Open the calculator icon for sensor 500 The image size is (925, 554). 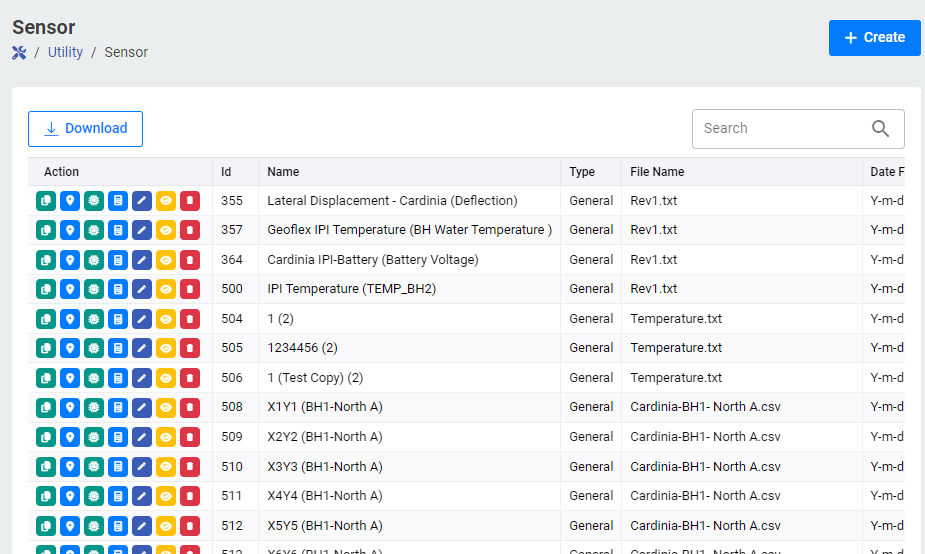click(118, 289)
